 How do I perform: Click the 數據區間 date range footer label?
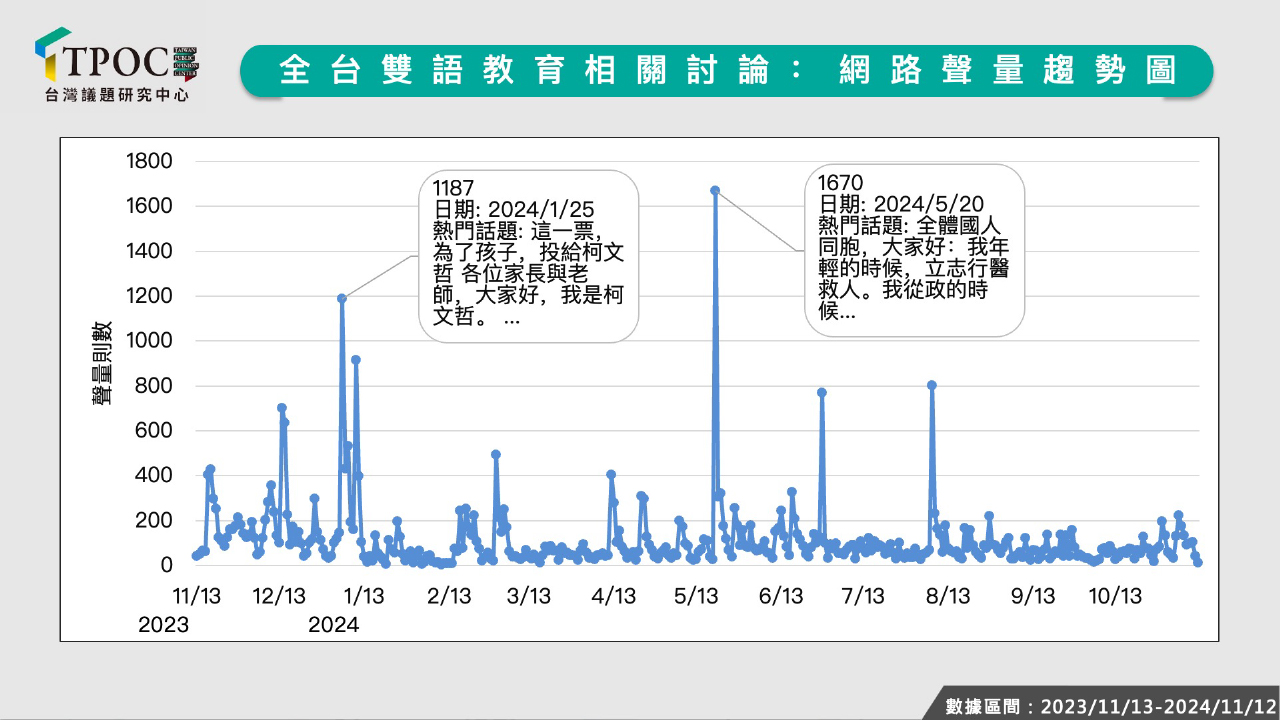[1110, 705]
